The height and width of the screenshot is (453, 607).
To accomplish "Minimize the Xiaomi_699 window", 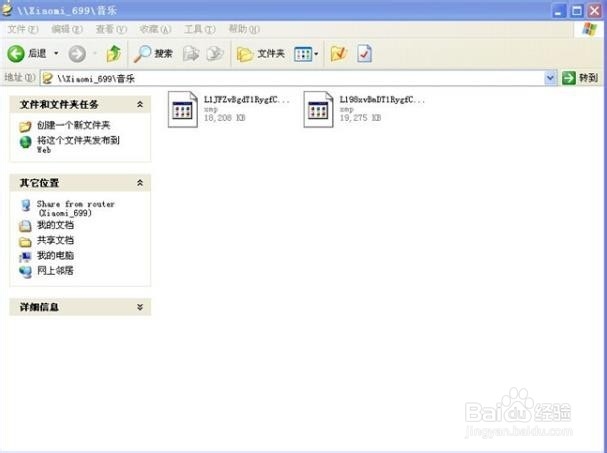I will pyautogui.click(x=558, y=11).
